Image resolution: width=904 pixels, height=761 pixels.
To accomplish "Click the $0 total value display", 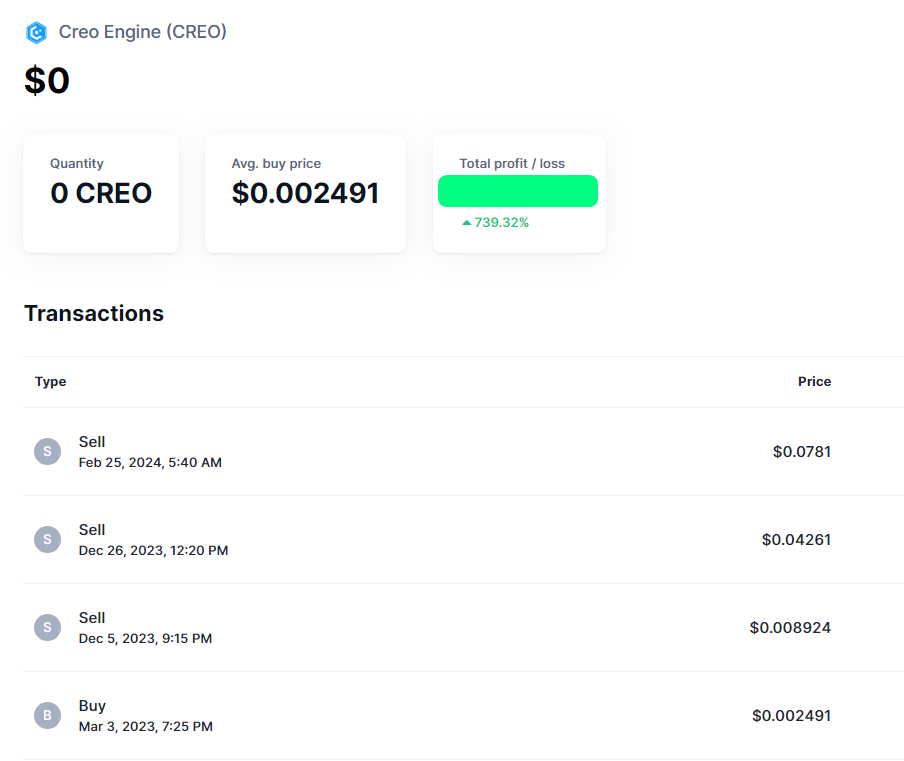I will coord(46,80).
